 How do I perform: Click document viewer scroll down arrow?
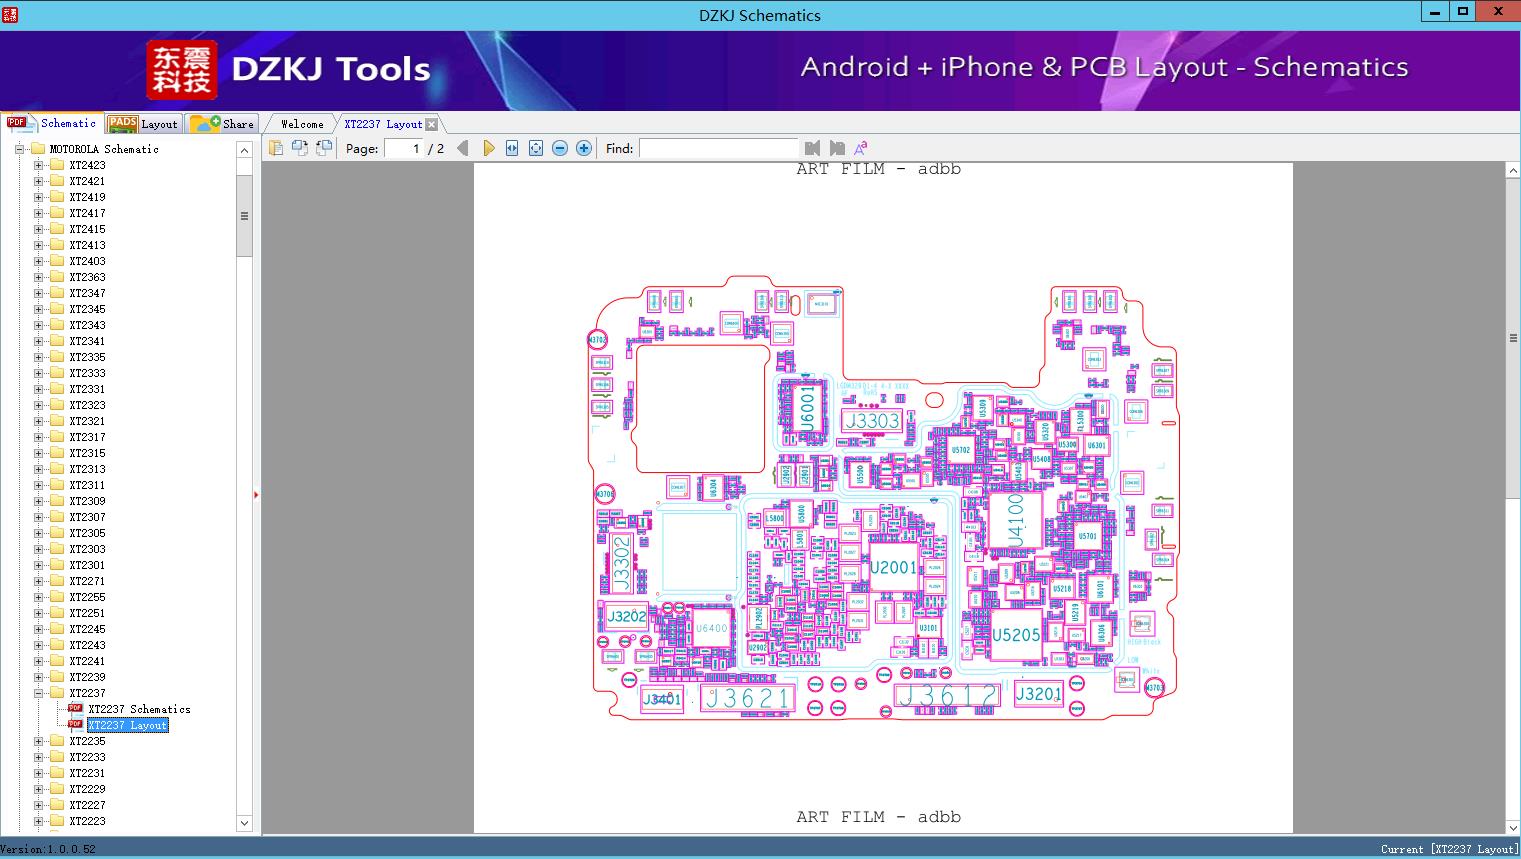(x=1513, y=826)
